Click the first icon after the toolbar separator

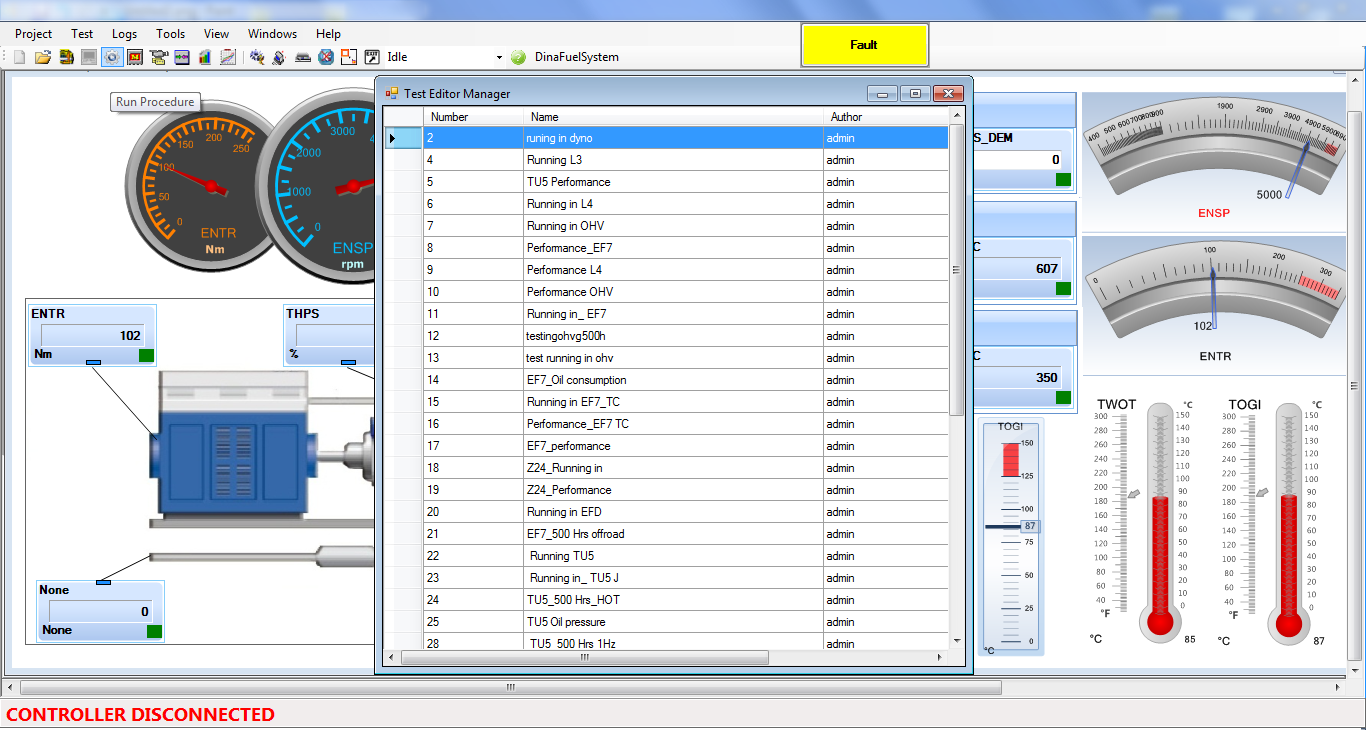(257, 57)
